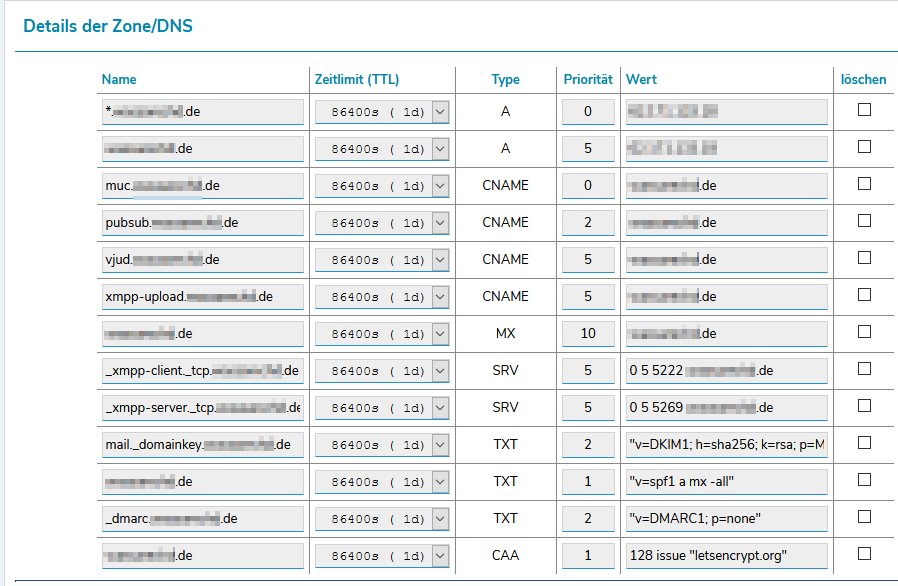Click the DKIM value field for mail._domainkey
Image resolution: width=898 pixels, height=586 pixels.
(x=726, y=445)
